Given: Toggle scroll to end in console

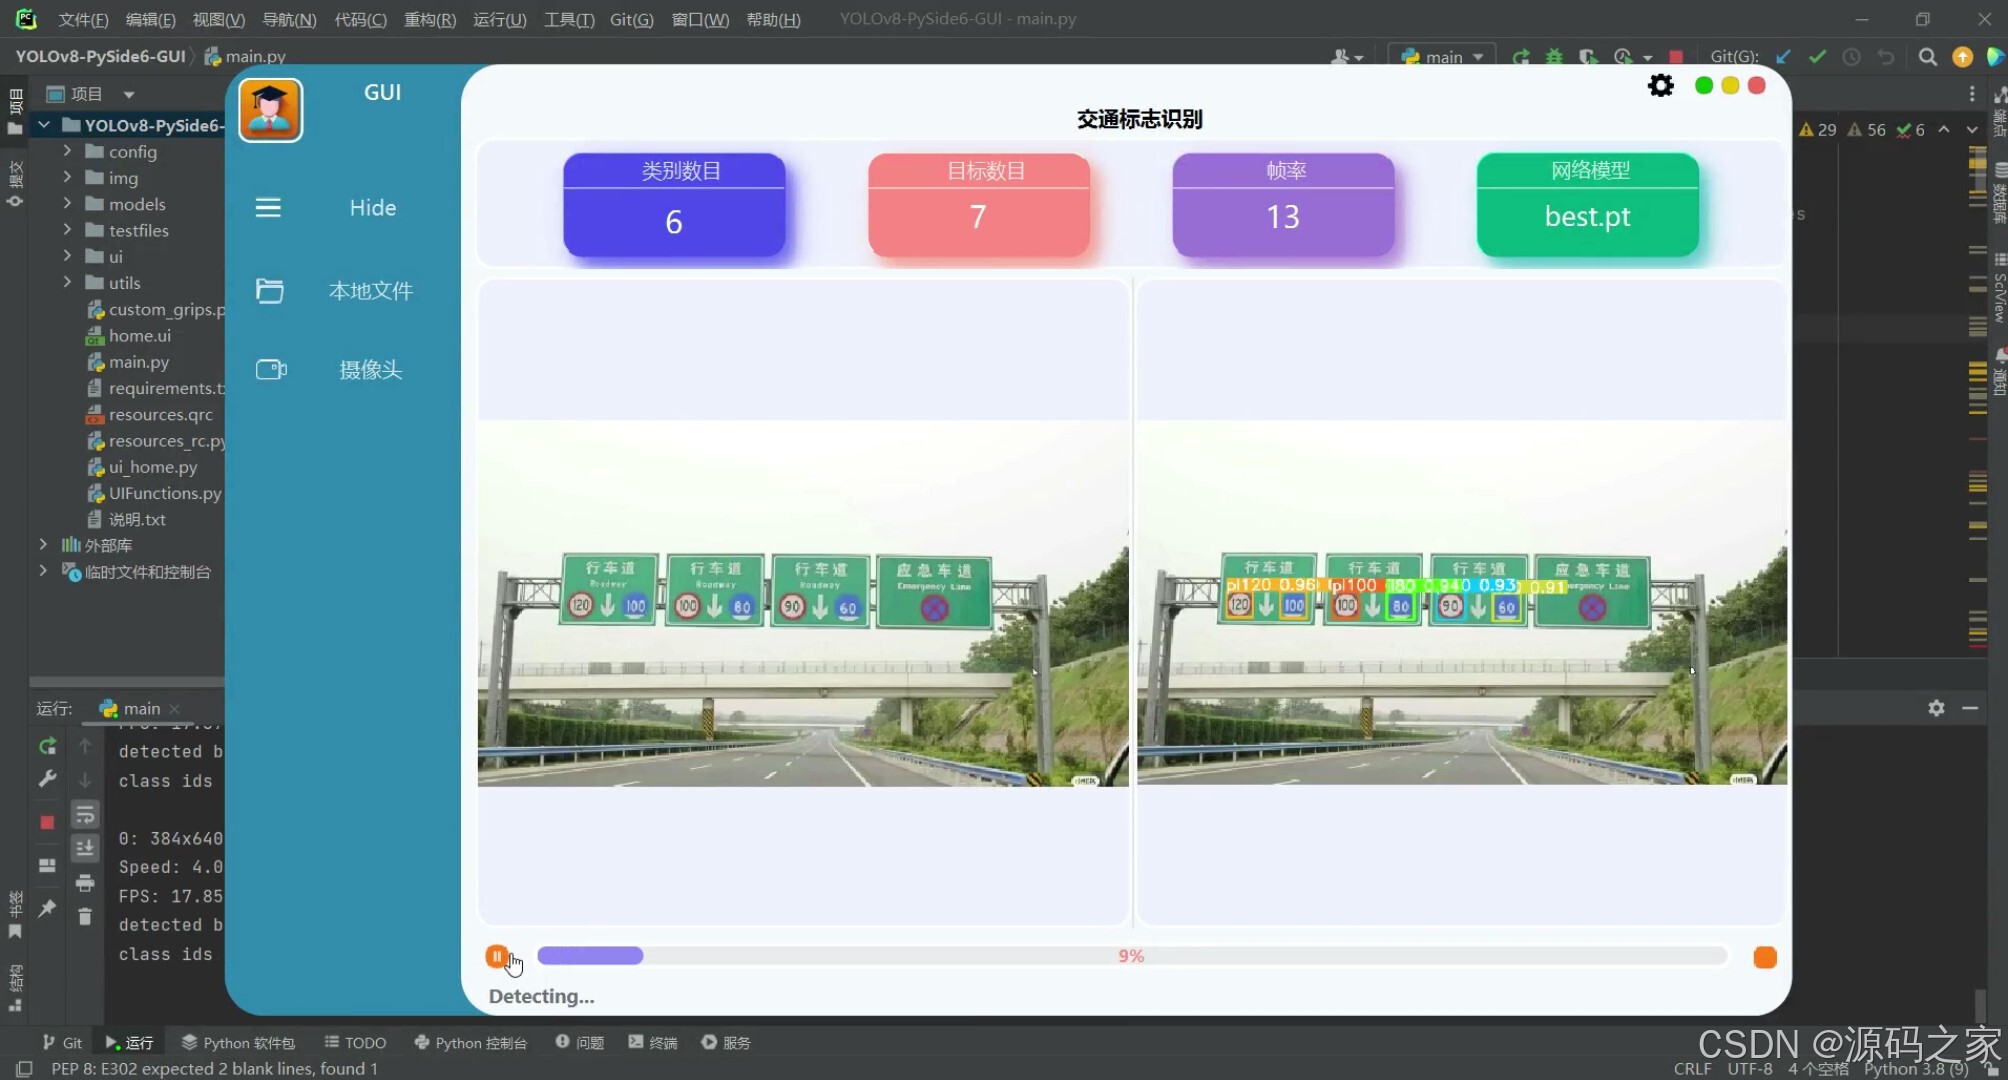Looking at the screenshot, I should click(85, 848).
